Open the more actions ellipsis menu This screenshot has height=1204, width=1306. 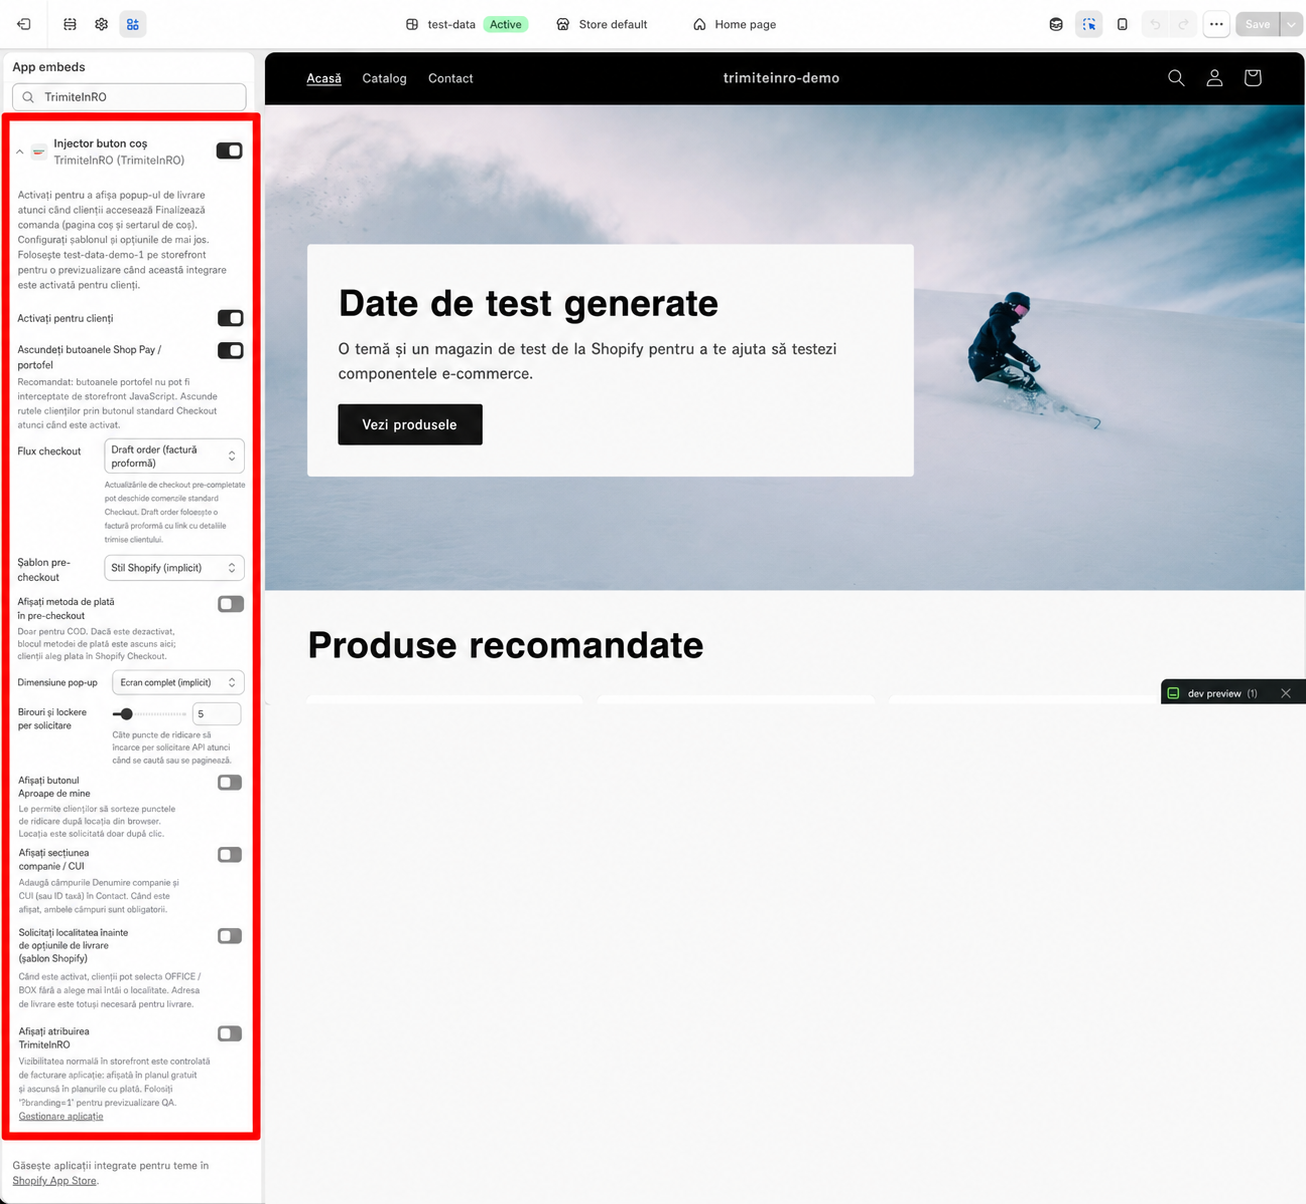pos(1216,24)
